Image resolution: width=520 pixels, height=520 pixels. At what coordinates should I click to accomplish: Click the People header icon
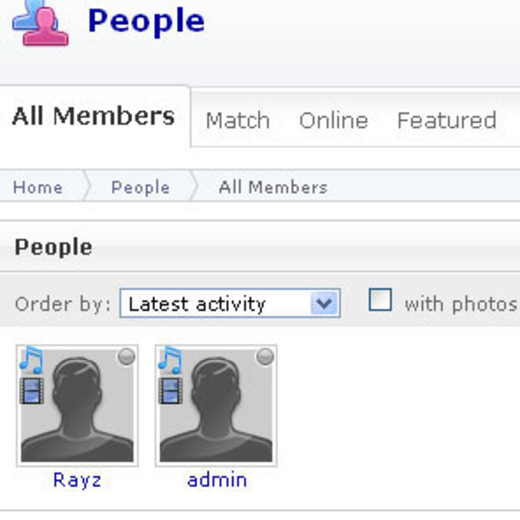tap(40, 23)
